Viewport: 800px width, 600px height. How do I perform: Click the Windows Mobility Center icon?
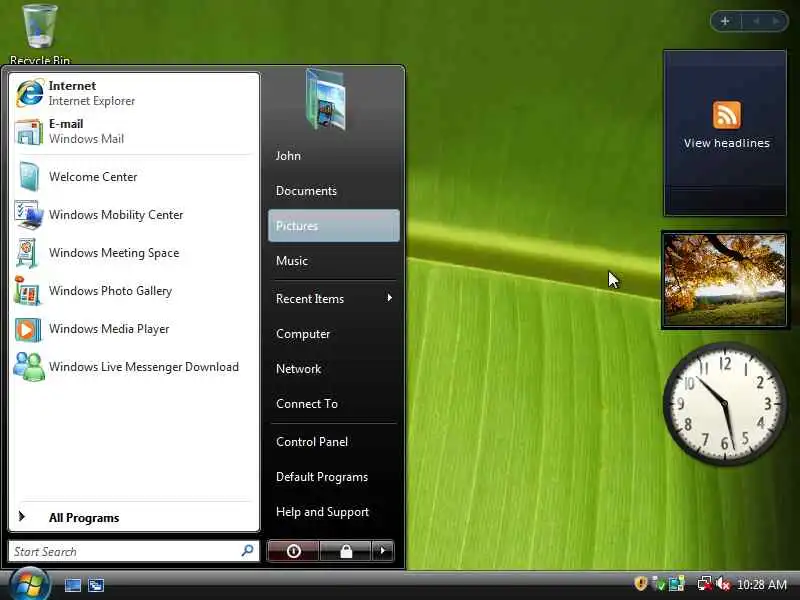point(29,215)
